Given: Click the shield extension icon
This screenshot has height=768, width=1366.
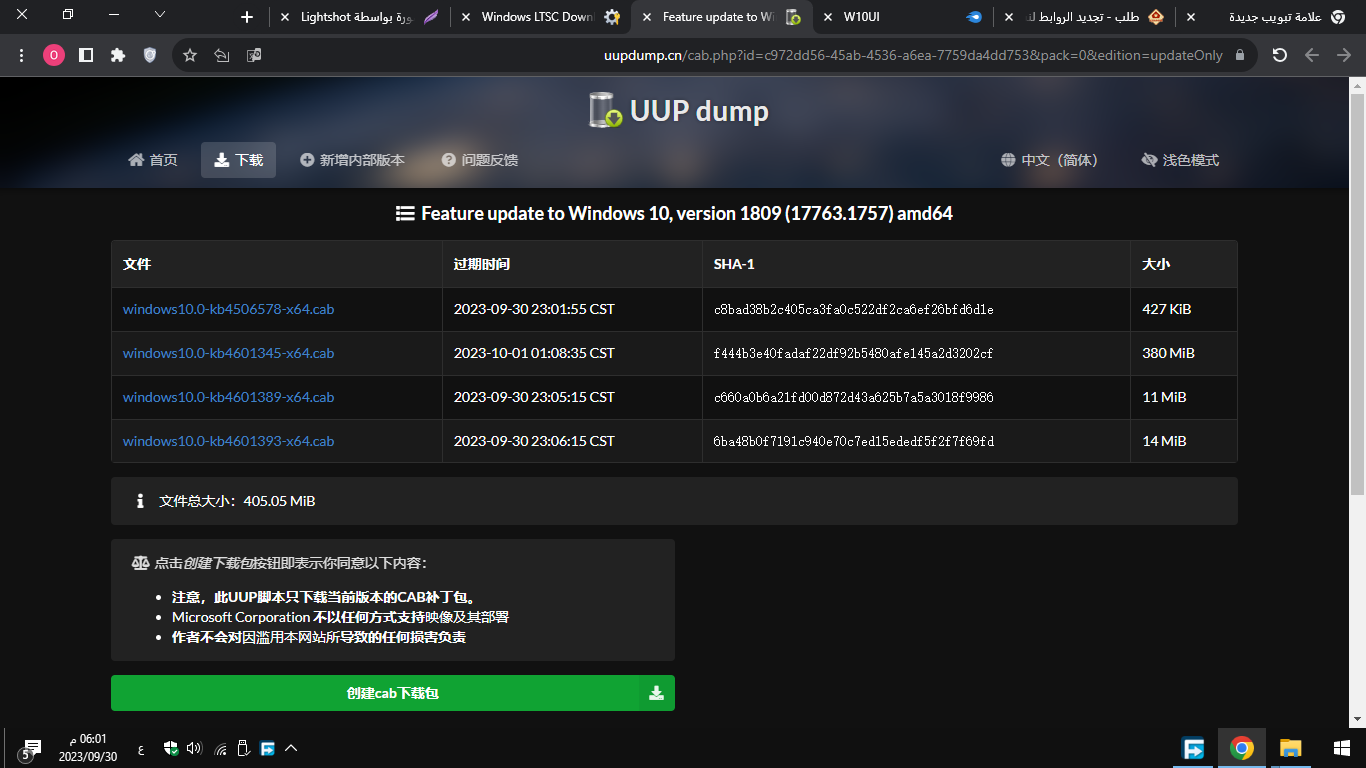Looking at the screenshot, I should point(150,55).
